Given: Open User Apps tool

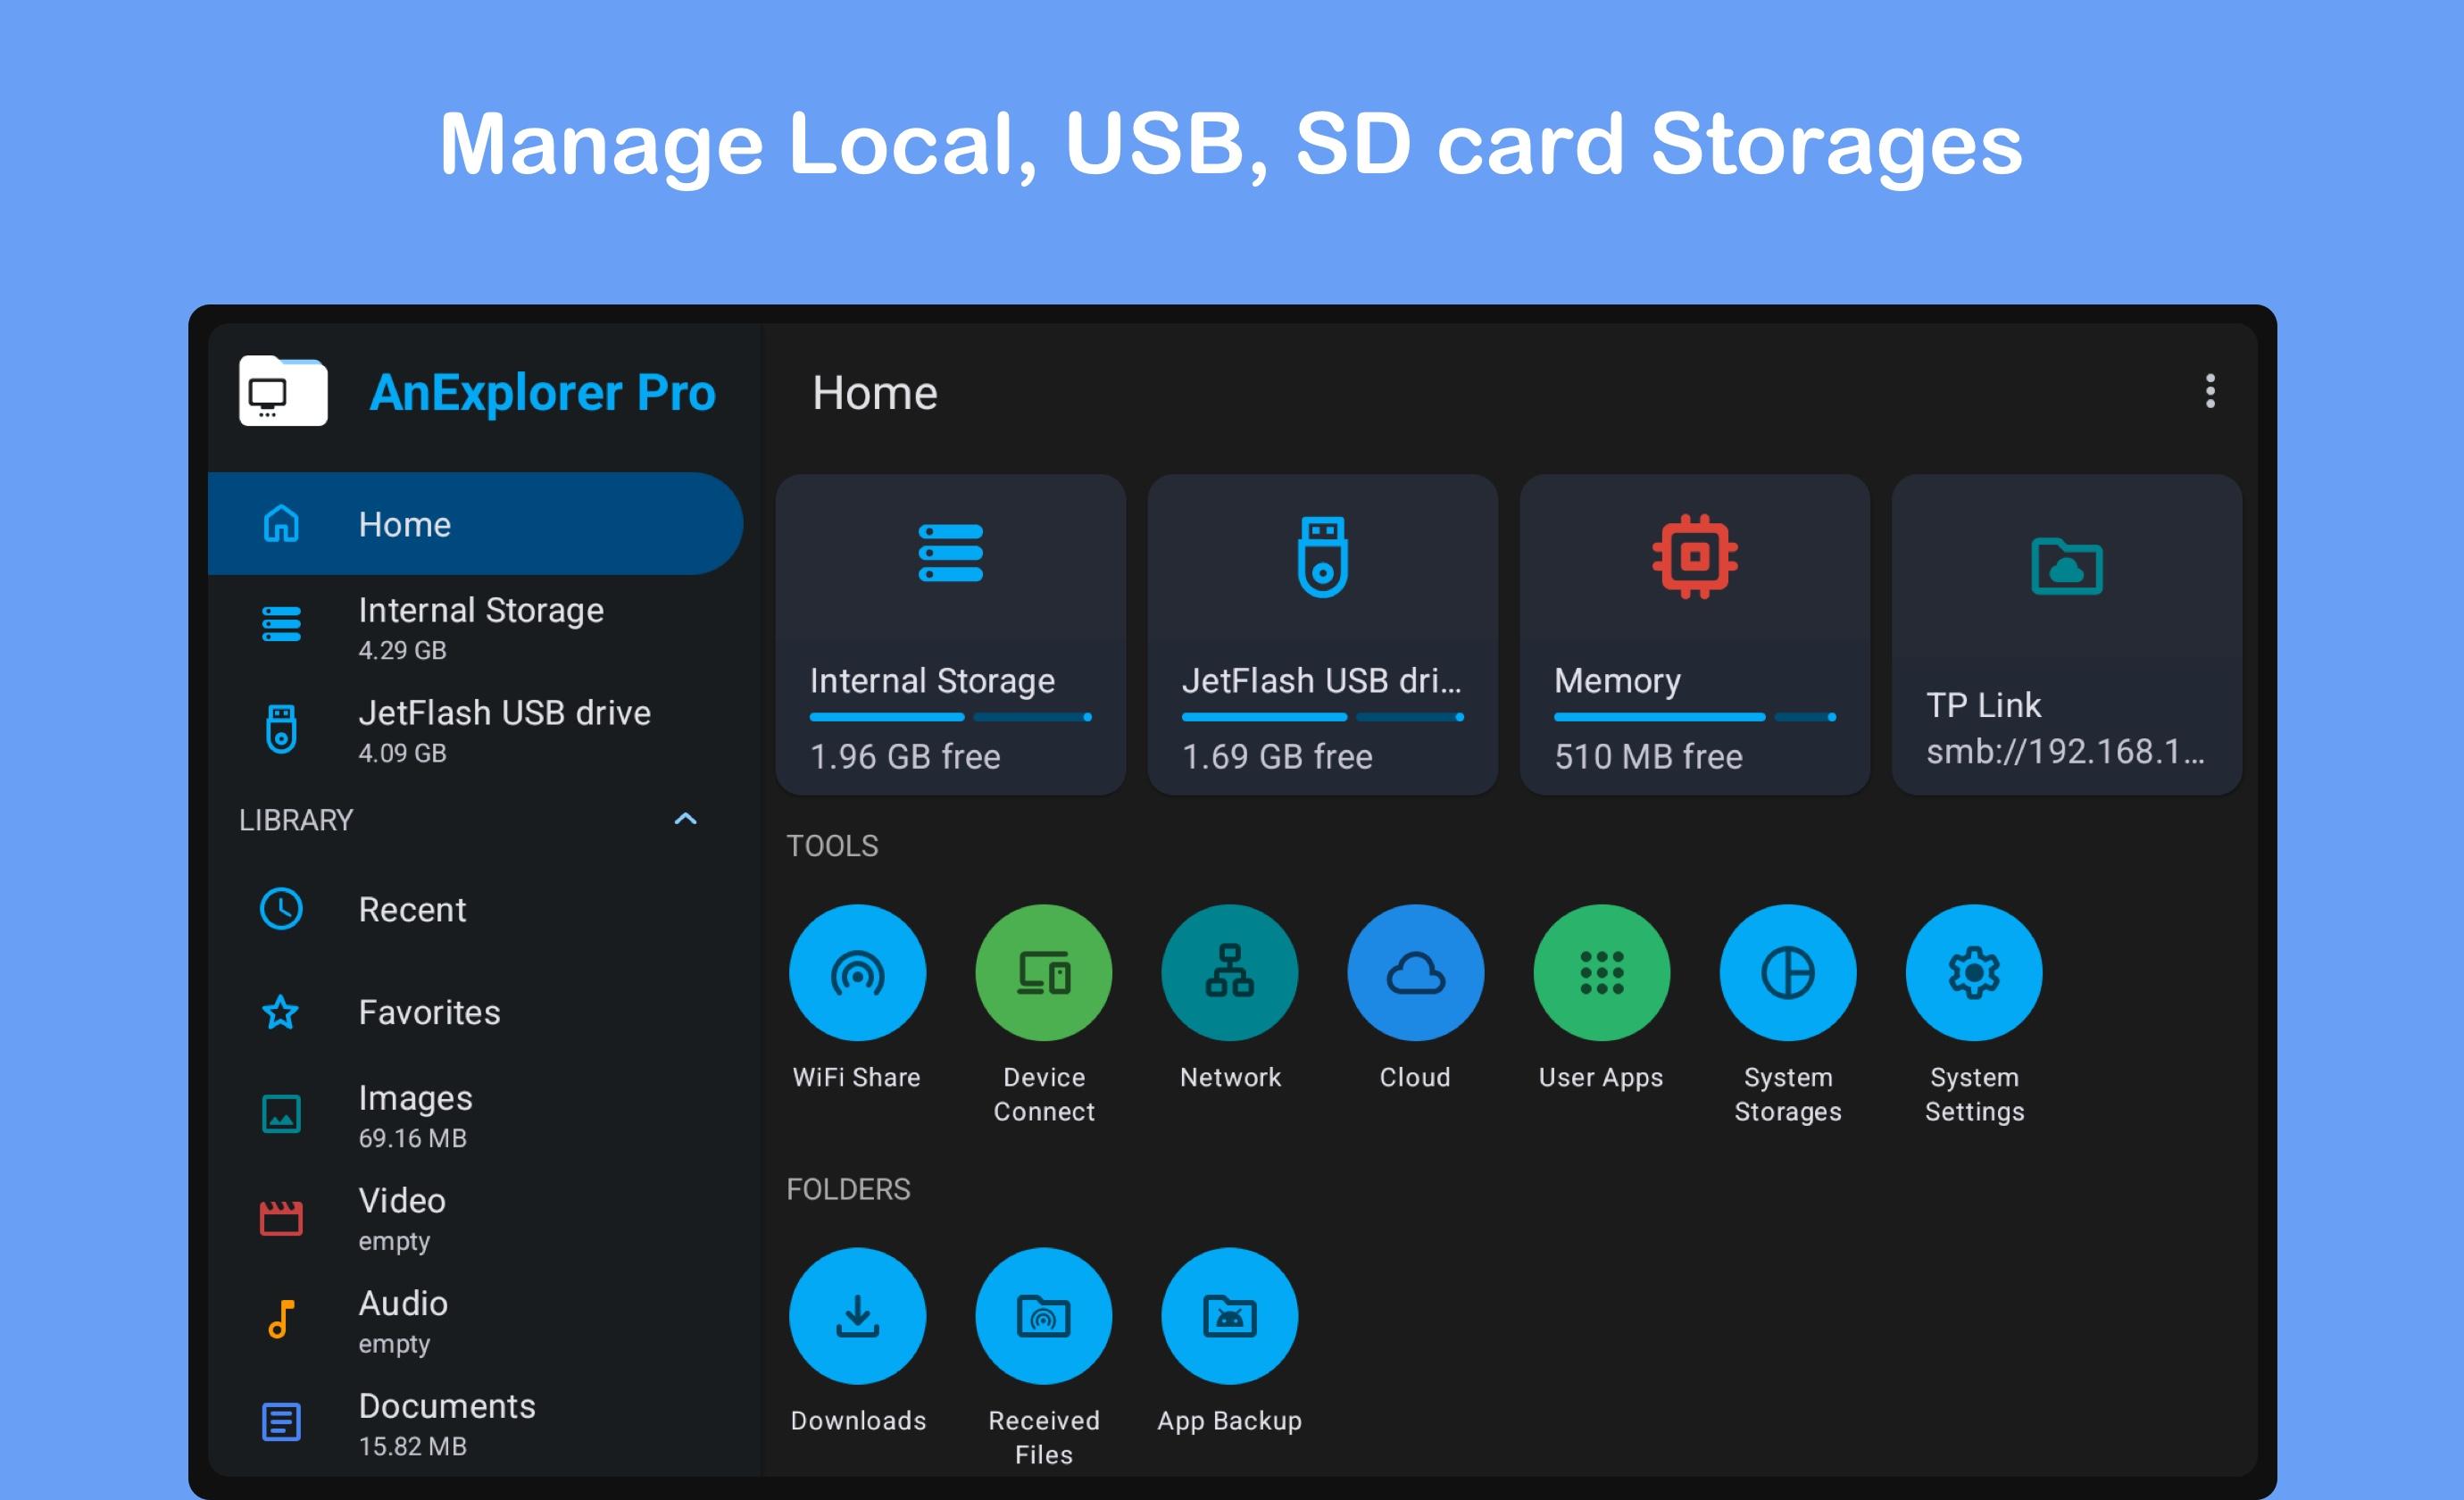Looking at the screenshot, I should pyautogui.click(x=1601, y=972).
